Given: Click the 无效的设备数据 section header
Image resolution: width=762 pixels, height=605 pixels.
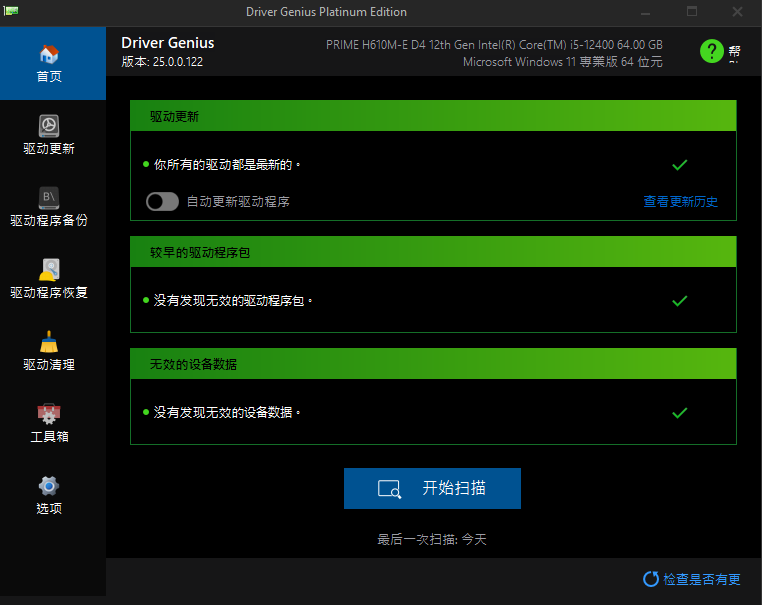Looking at the screenshot, I should (433, 363).
